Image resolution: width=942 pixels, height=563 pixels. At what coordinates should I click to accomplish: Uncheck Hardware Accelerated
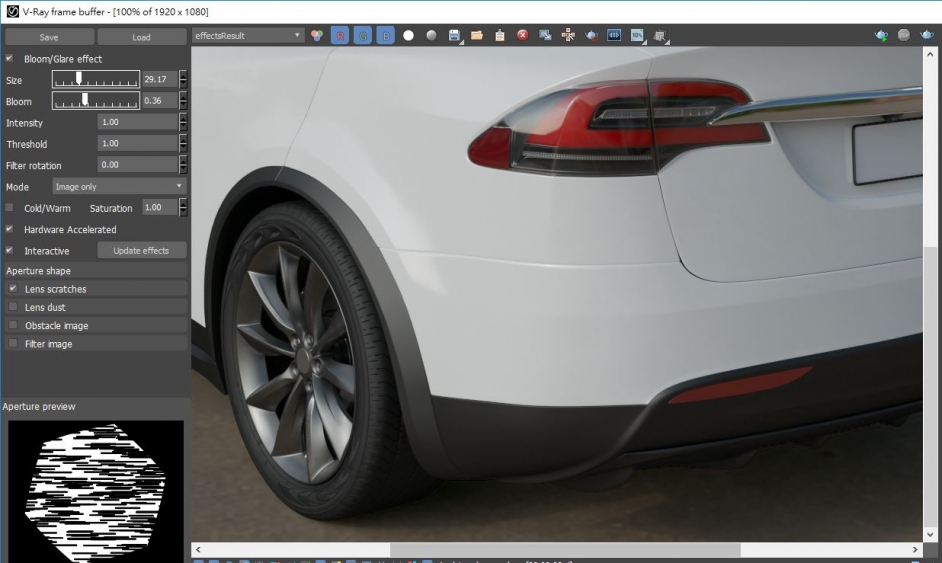click(10, 229)
